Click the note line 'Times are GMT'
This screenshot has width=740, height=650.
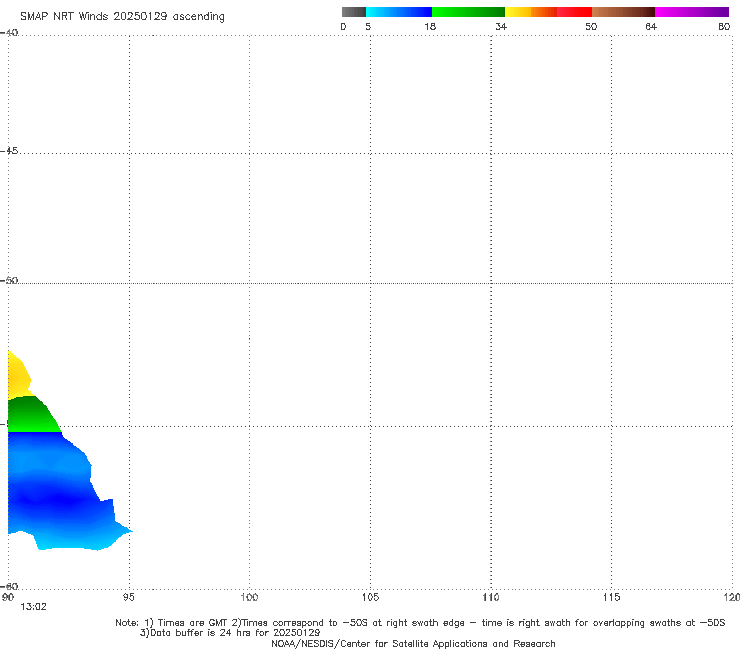[192, 623]
